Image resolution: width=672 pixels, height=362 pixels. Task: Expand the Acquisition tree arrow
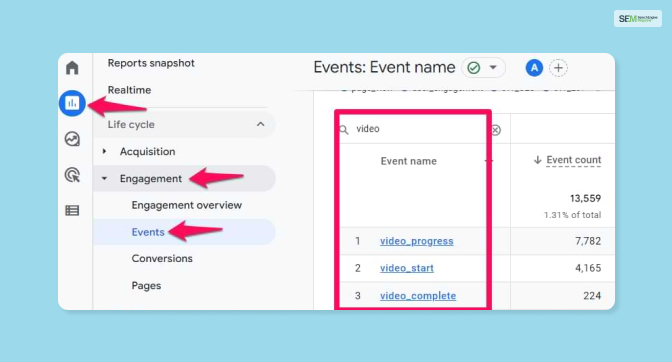pos(104,151)
